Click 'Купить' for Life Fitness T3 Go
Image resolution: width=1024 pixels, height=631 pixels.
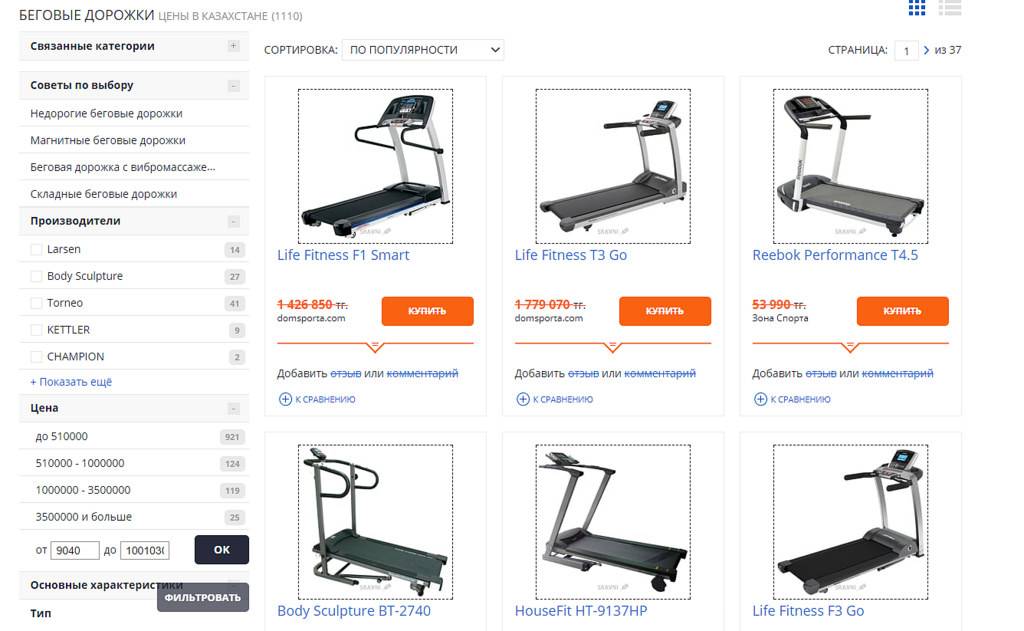coord(665,311)
